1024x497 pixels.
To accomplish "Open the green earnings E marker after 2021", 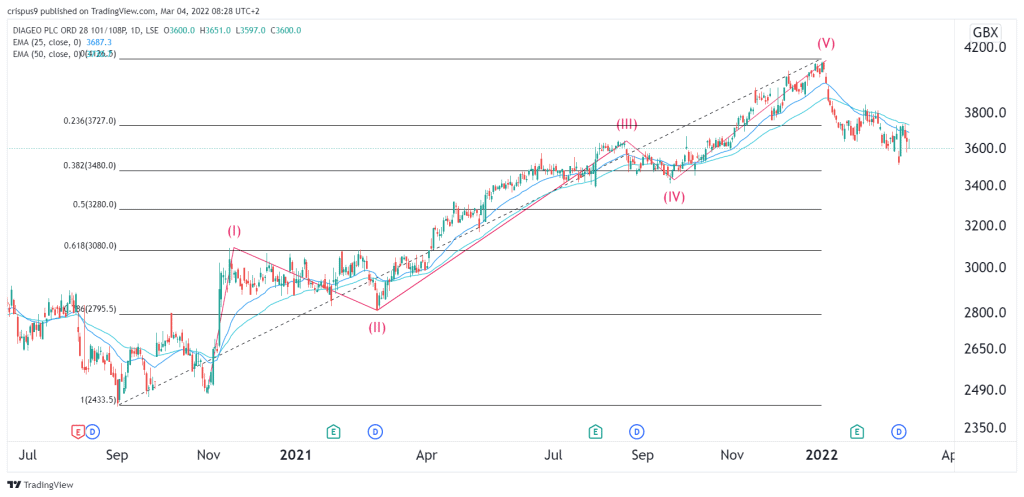I will coord(334,431).
